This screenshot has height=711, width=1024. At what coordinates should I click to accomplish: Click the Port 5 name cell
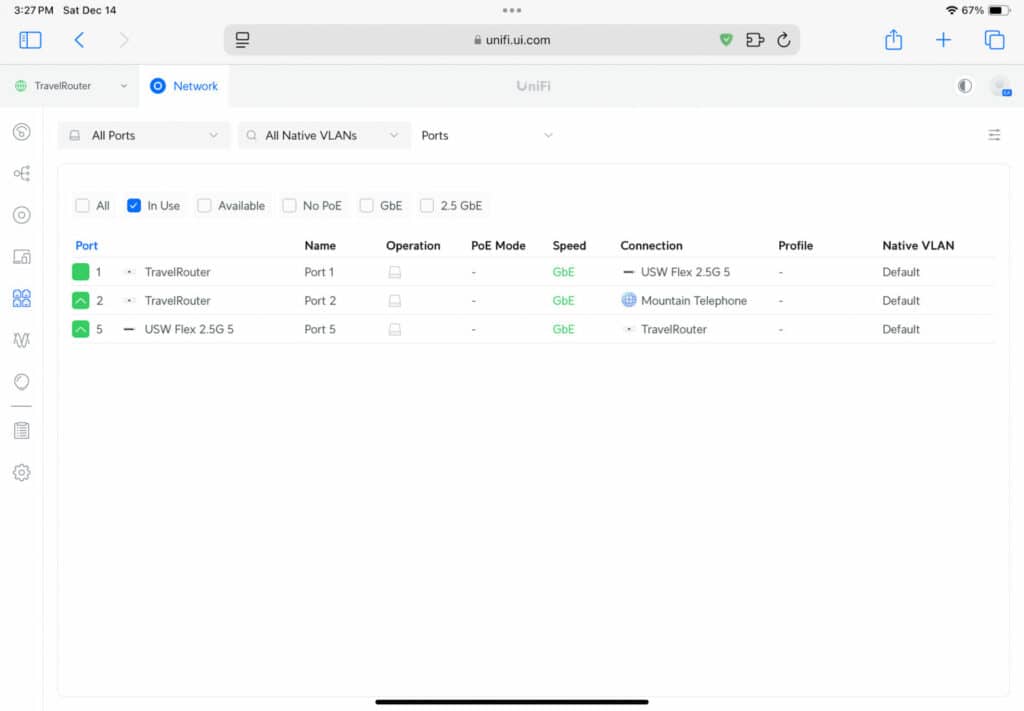320,329
